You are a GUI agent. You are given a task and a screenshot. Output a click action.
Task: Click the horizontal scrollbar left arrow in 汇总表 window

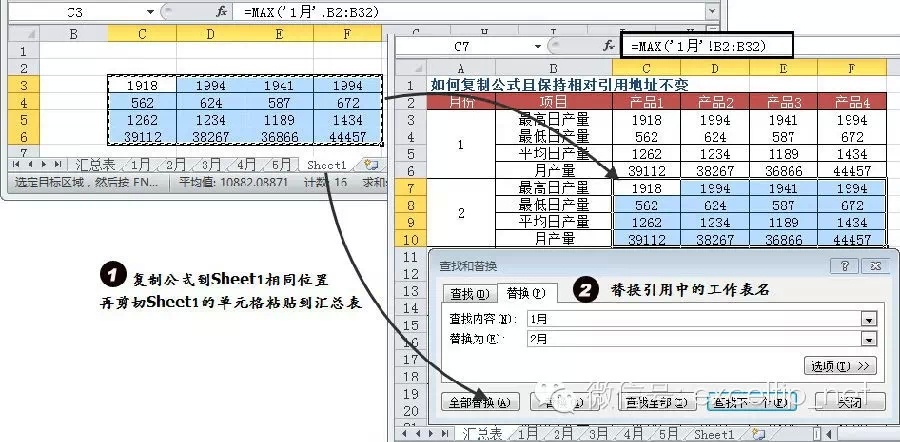tap(829, 433)
